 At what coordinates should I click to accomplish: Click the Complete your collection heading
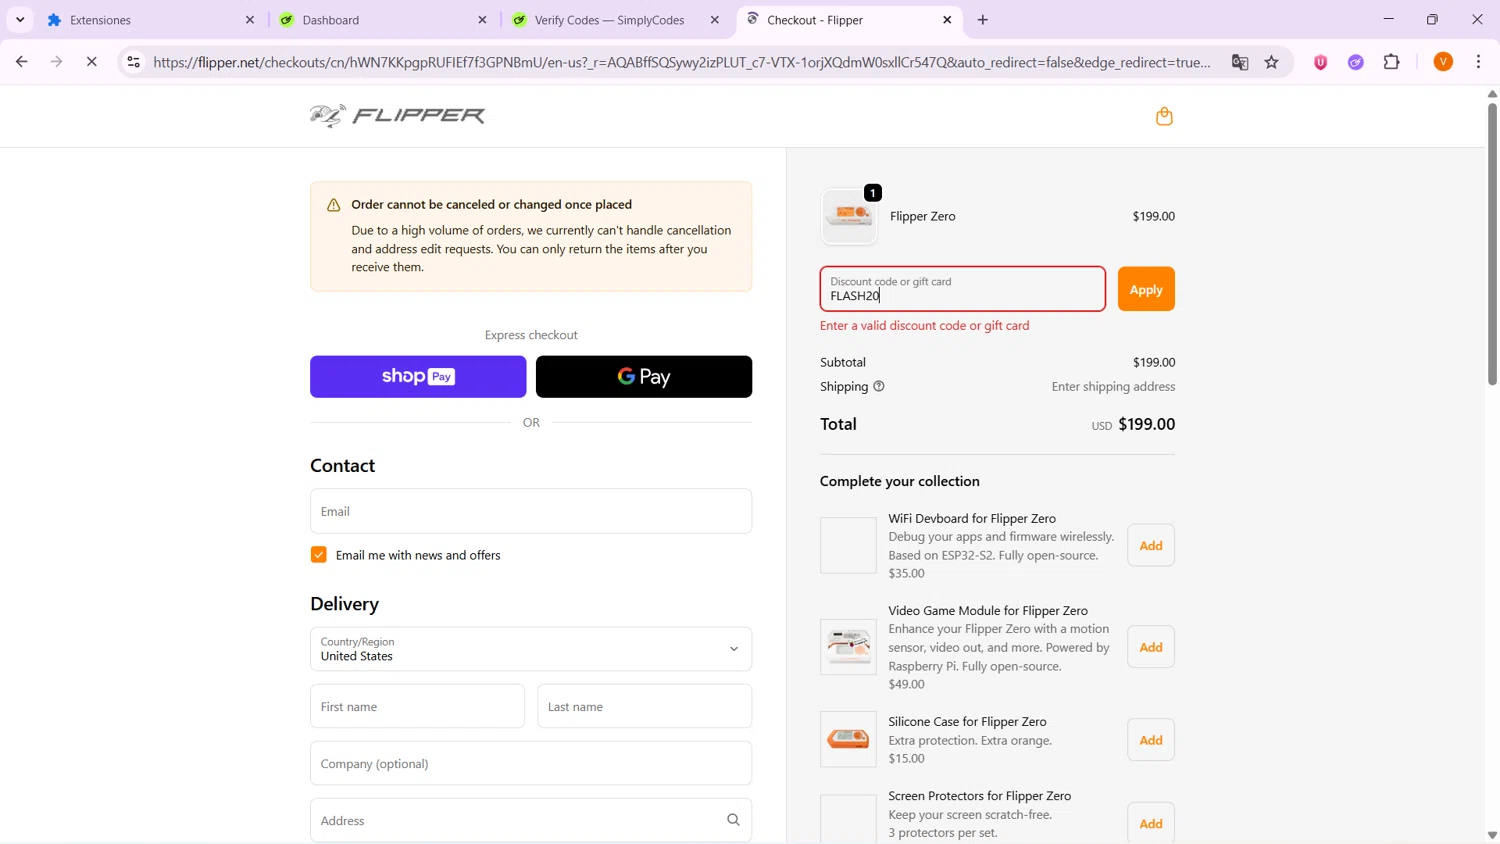coord(900,481)
